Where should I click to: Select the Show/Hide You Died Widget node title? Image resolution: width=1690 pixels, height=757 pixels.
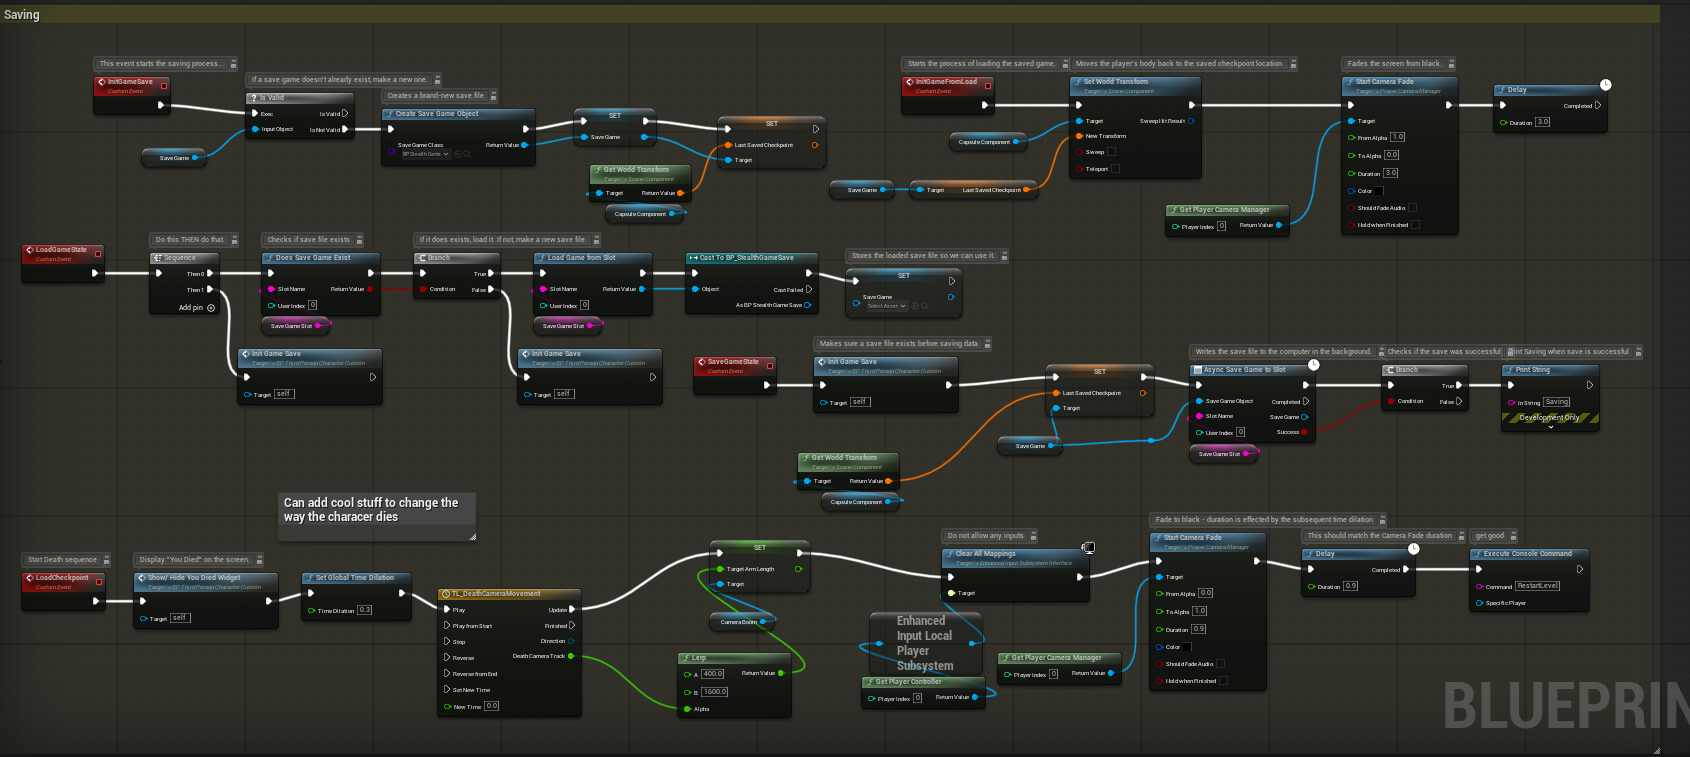point(194,578)
